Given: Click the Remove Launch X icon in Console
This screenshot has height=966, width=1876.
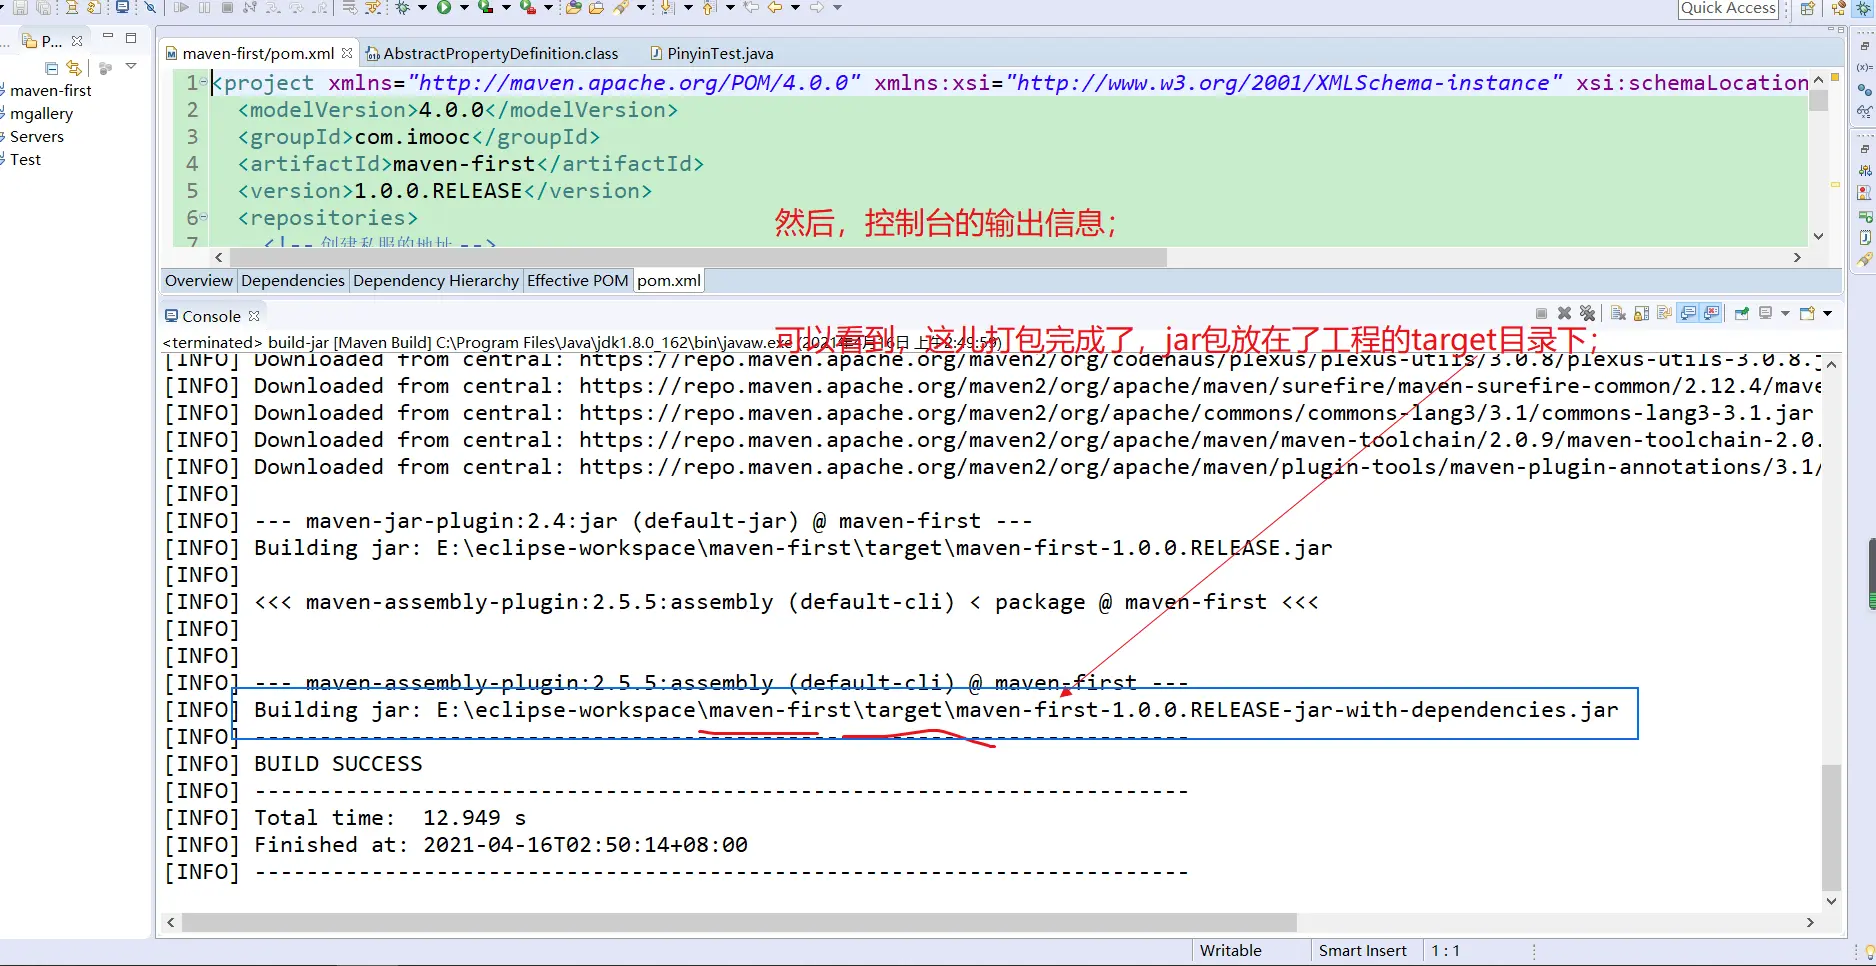Looking at the screenshot, I should point(1565,314).
